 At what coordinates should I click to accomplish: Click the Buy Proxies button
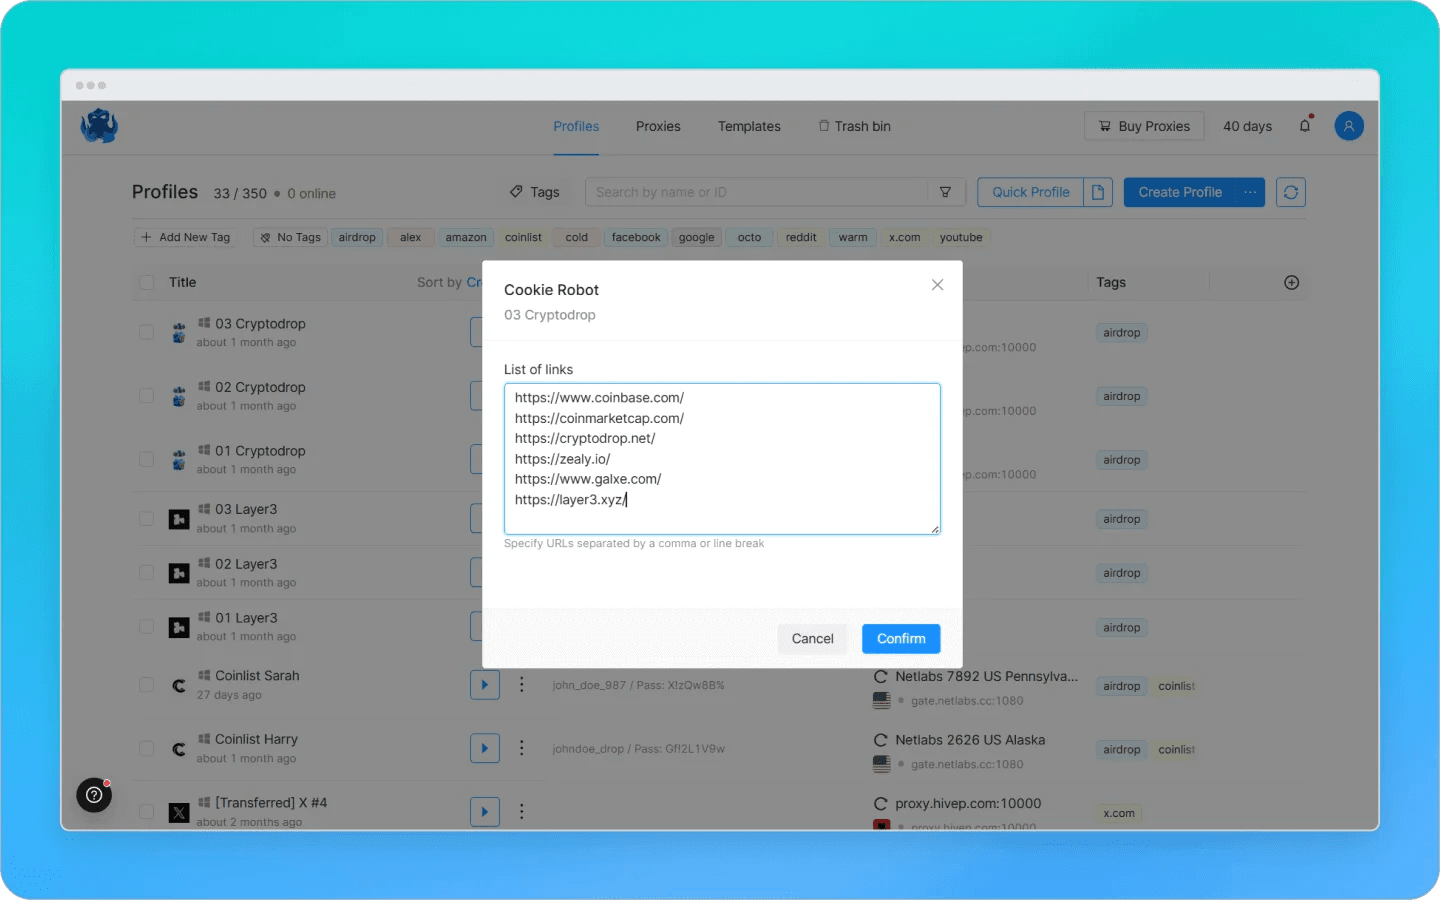click(1144, 126)
